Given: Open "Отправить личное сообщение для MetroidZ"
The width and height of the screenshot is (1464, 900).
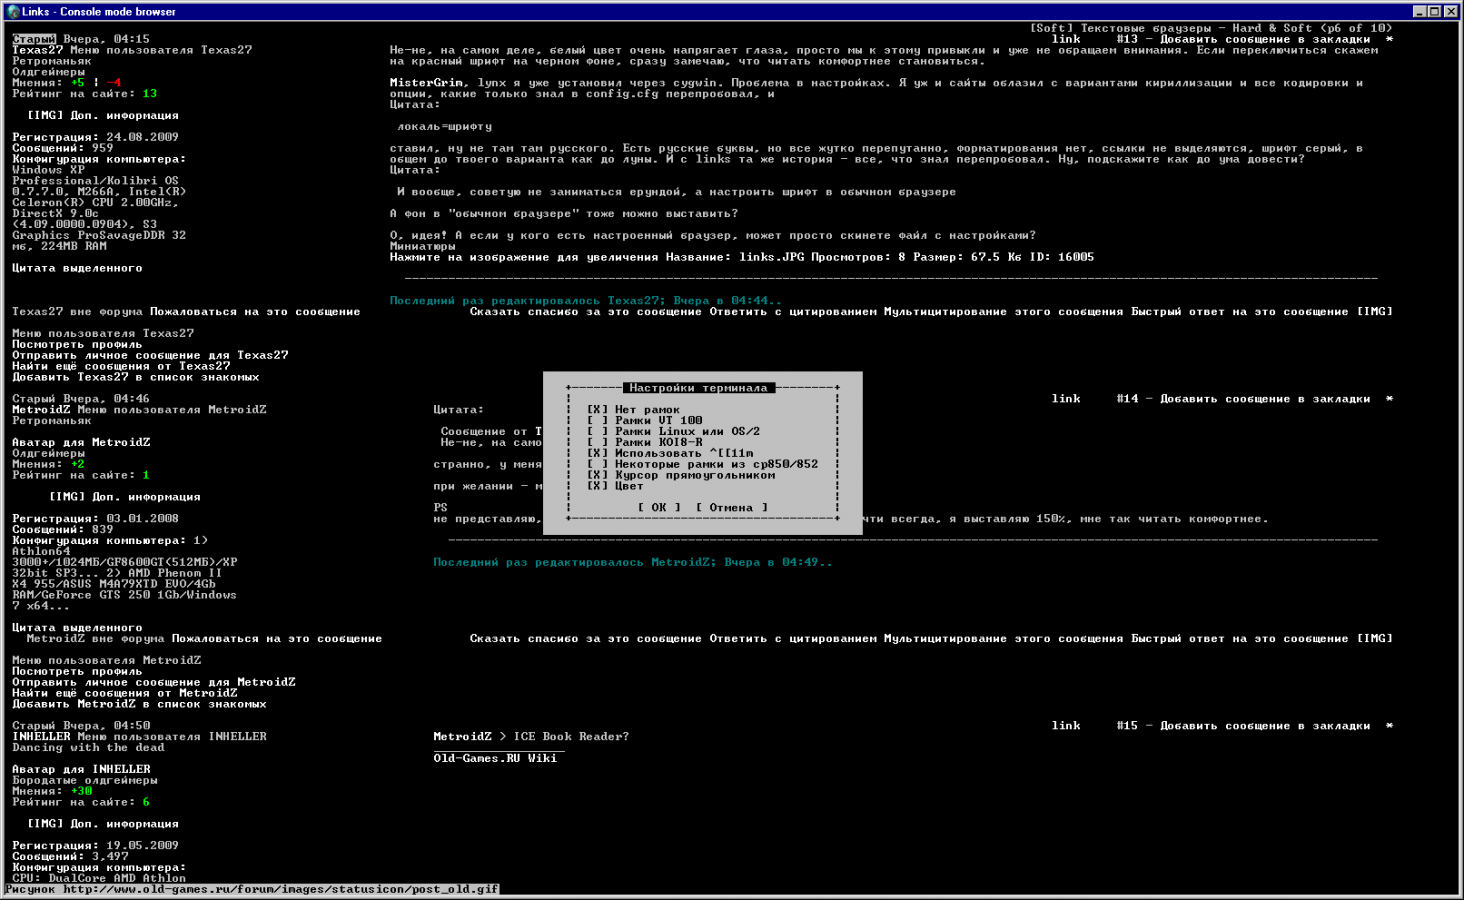Looking at the screenshot, I should click(154, 683).
